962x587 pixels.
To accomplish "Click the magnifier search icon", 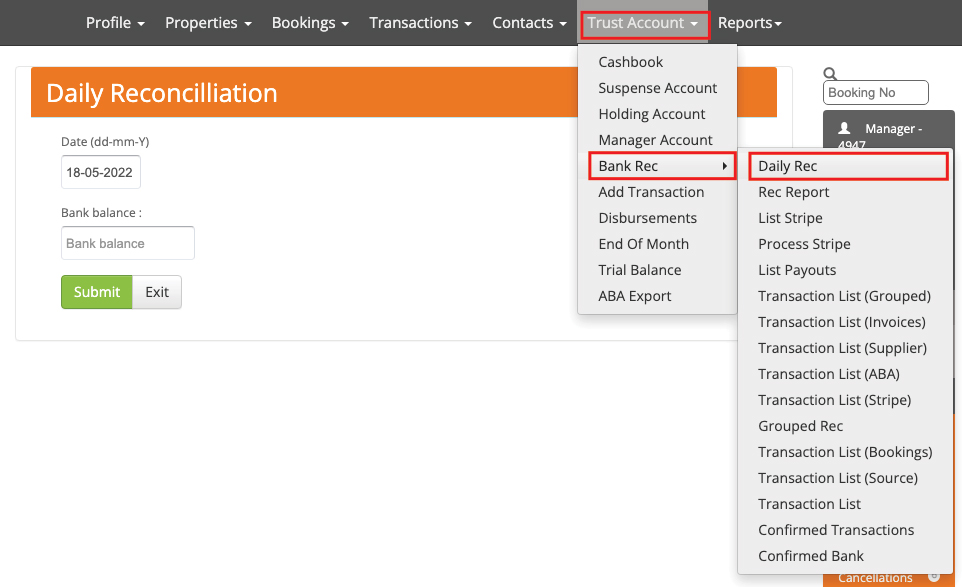I will [830, 73].
